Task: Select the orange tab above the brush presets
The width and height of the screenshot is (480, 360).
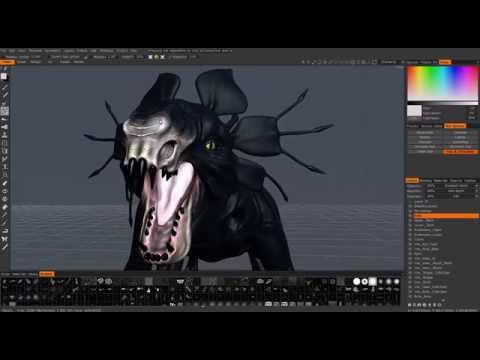Action: pos(46,274)
